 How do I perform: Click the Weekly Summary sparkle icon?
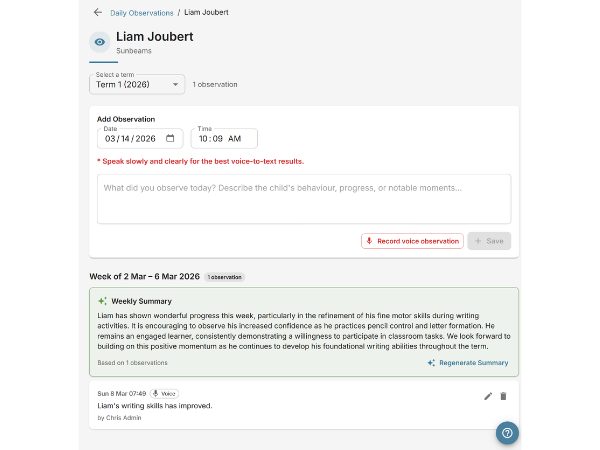102,301
